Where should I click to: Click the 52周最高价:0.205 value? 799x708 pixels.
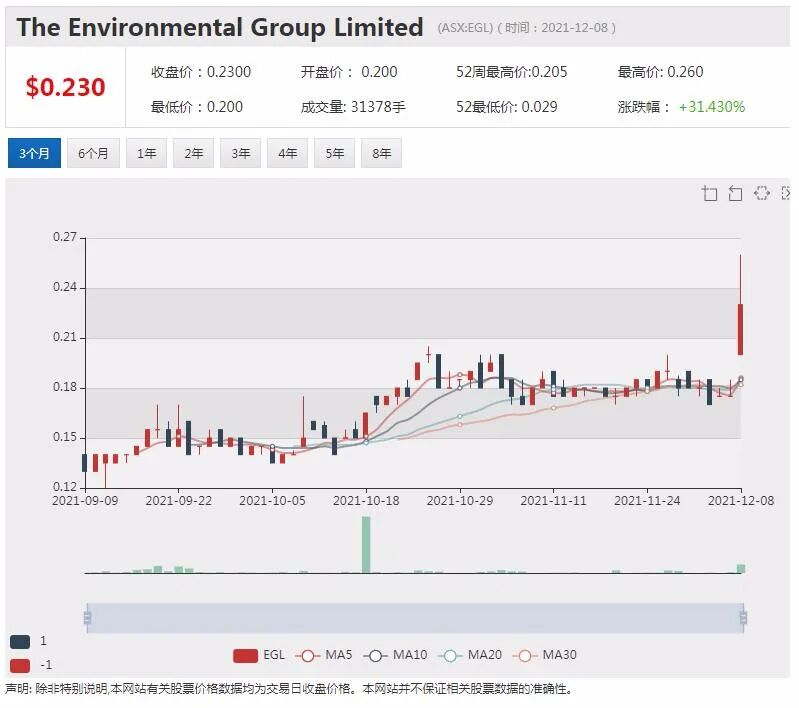512,72
